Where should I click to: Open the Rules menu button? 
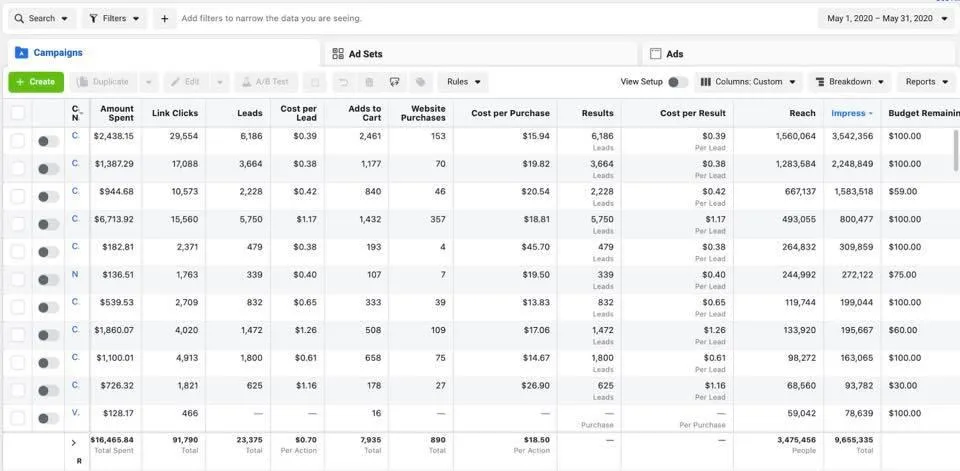[463, 82]
